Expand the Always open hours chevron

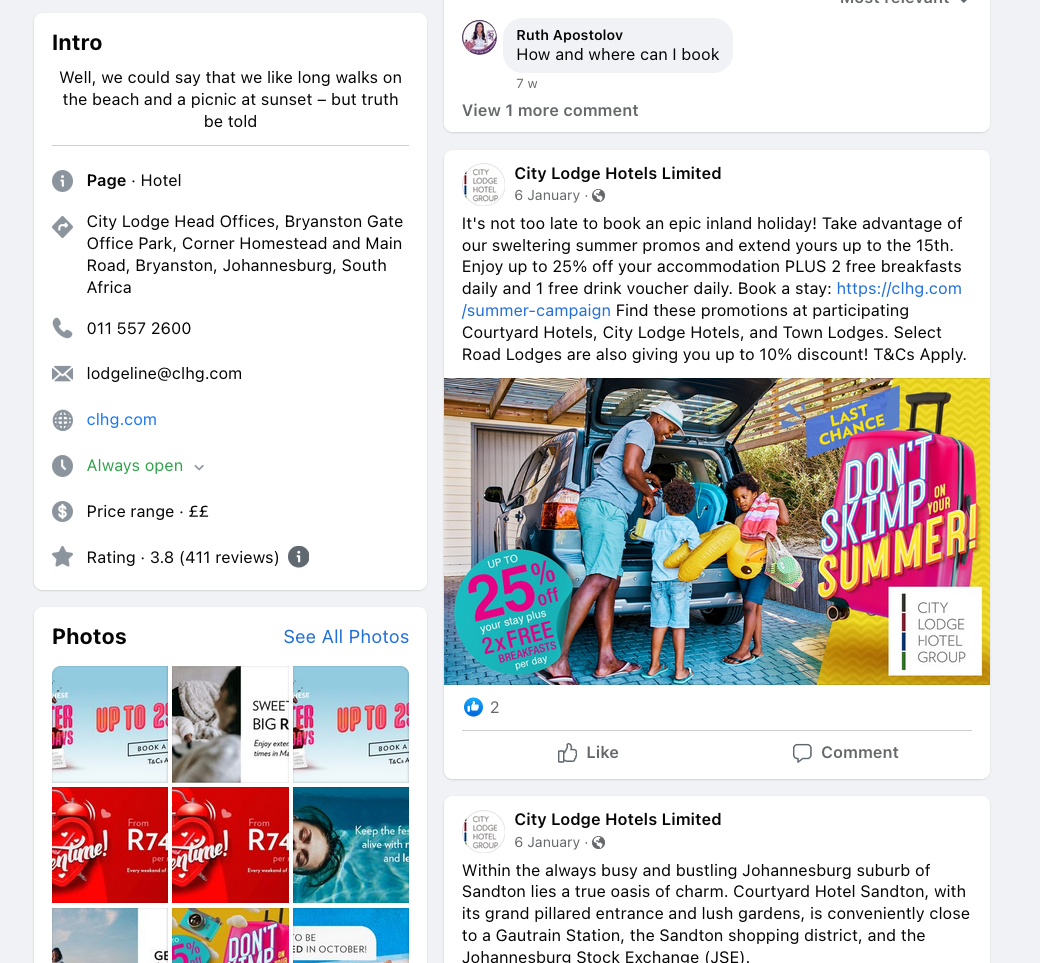click(x=199, y=467)
